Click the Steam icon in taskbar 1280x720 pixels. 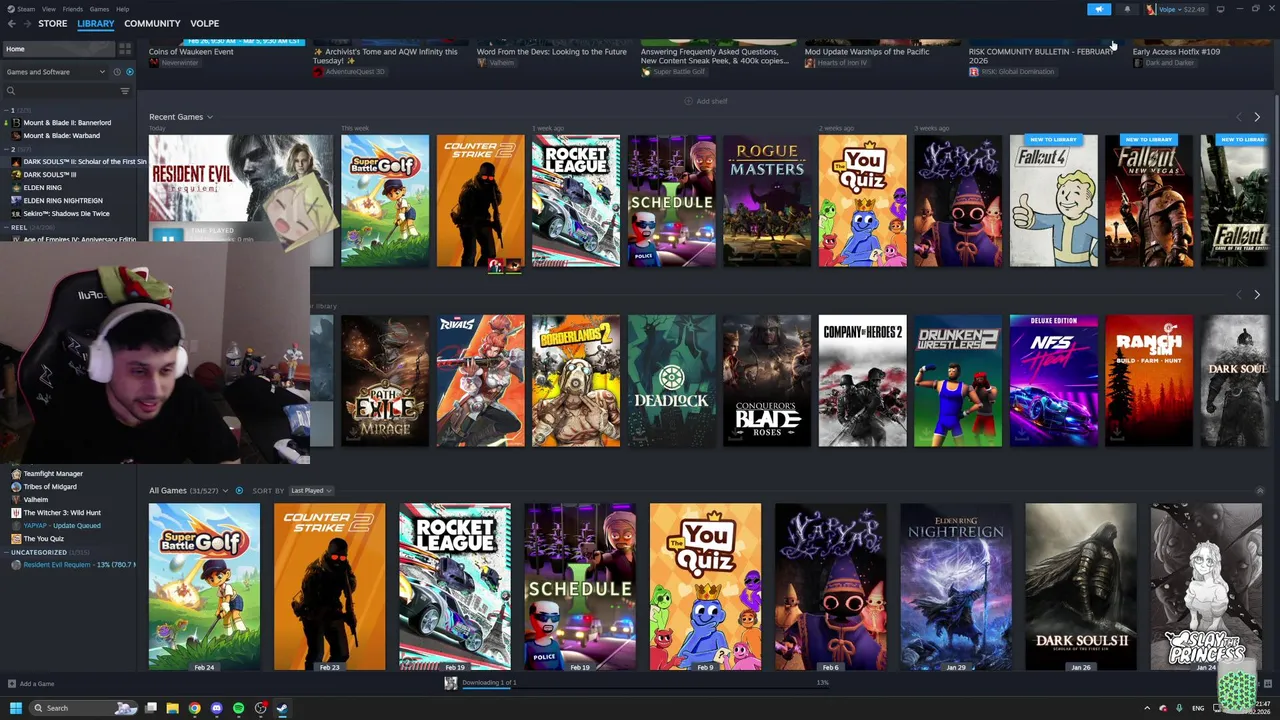[x=282, y=708]
